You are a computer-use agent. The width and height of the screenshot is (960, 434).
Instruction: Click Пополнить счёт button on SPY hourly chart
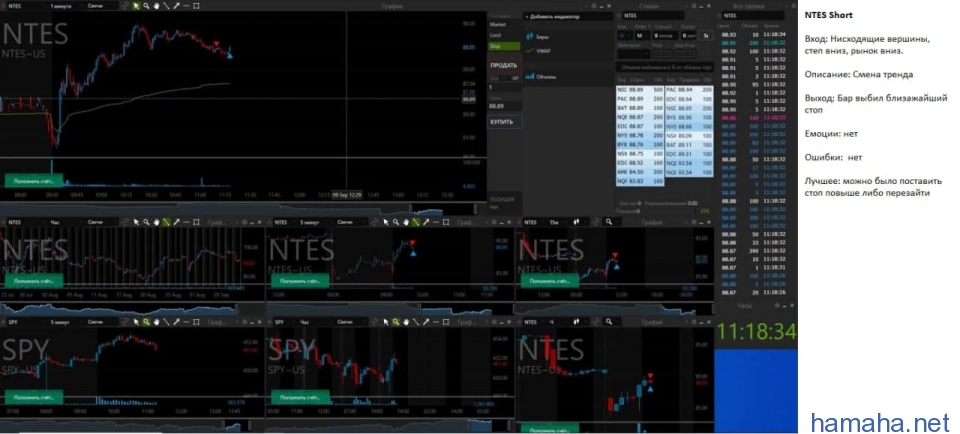click(301, 397)
